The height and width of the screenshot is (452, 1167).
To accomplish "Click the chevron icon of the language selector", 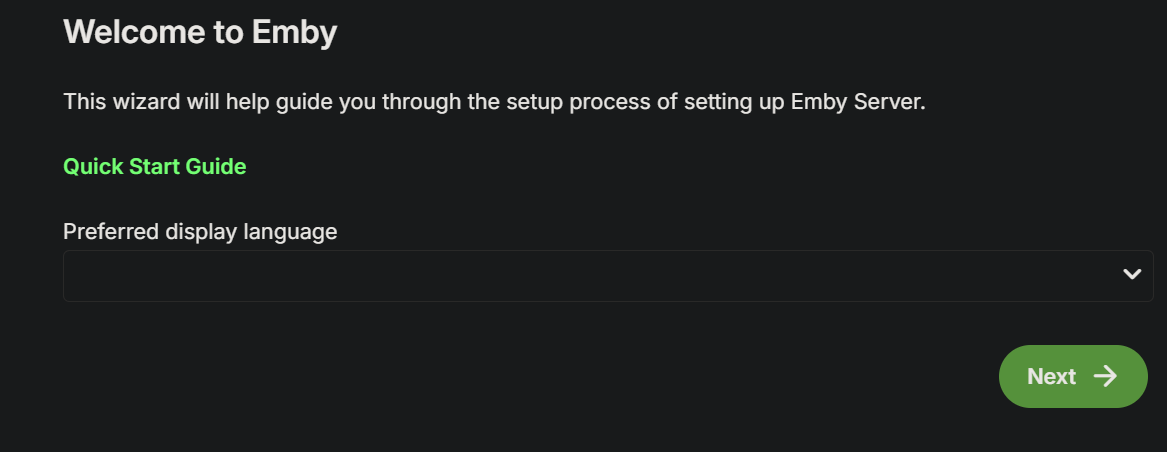I will tap(1132, 275).
